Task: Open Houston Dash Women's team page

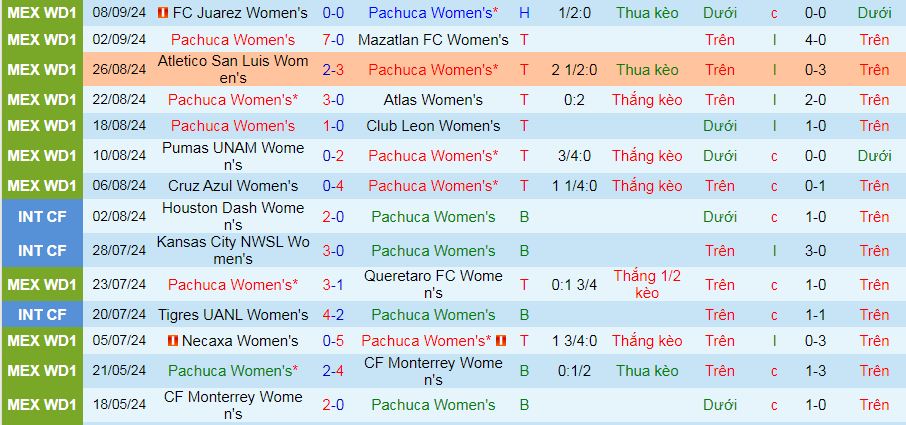Action: [233, 217]
